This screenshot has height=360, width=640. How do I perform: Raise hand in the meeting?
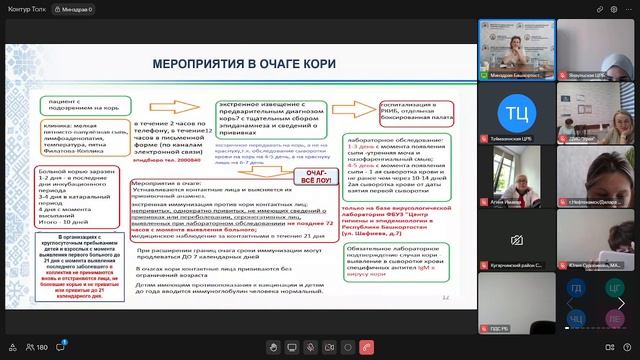coord(273,347)
